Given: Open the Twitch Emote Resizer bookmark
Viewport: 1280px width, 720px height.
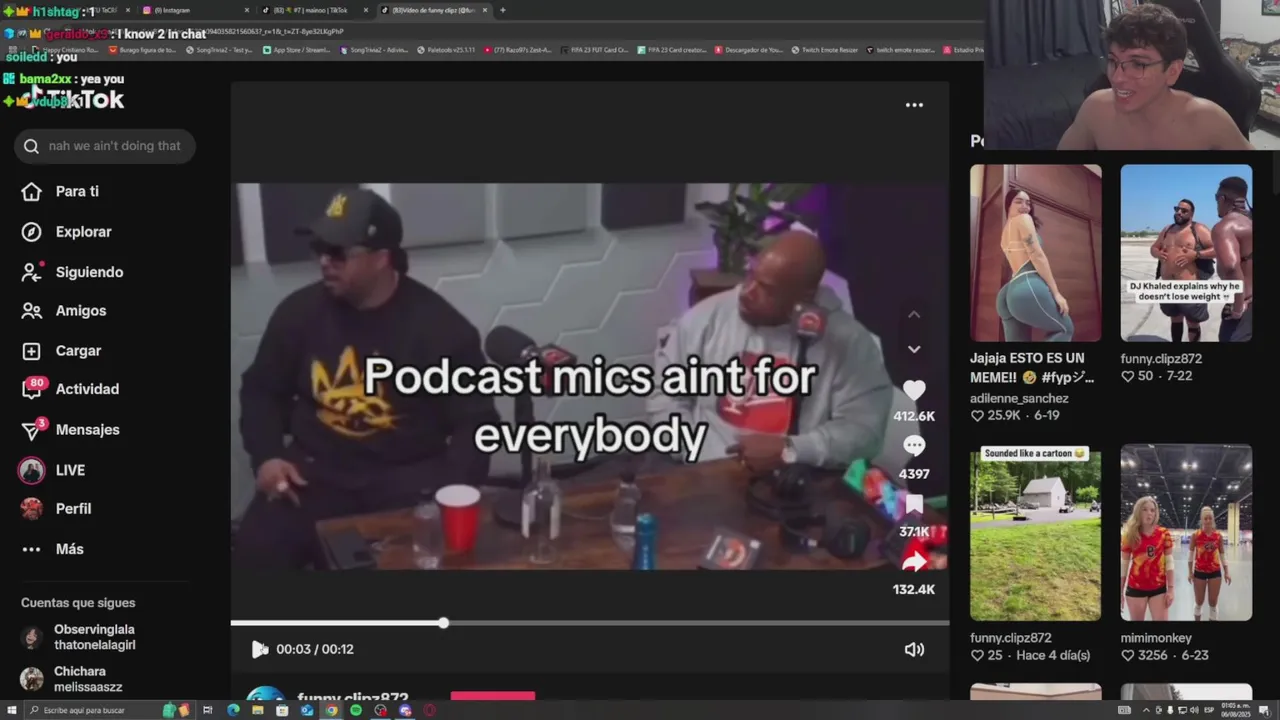Looking at the screenshot, I should [x=825, y=49].
